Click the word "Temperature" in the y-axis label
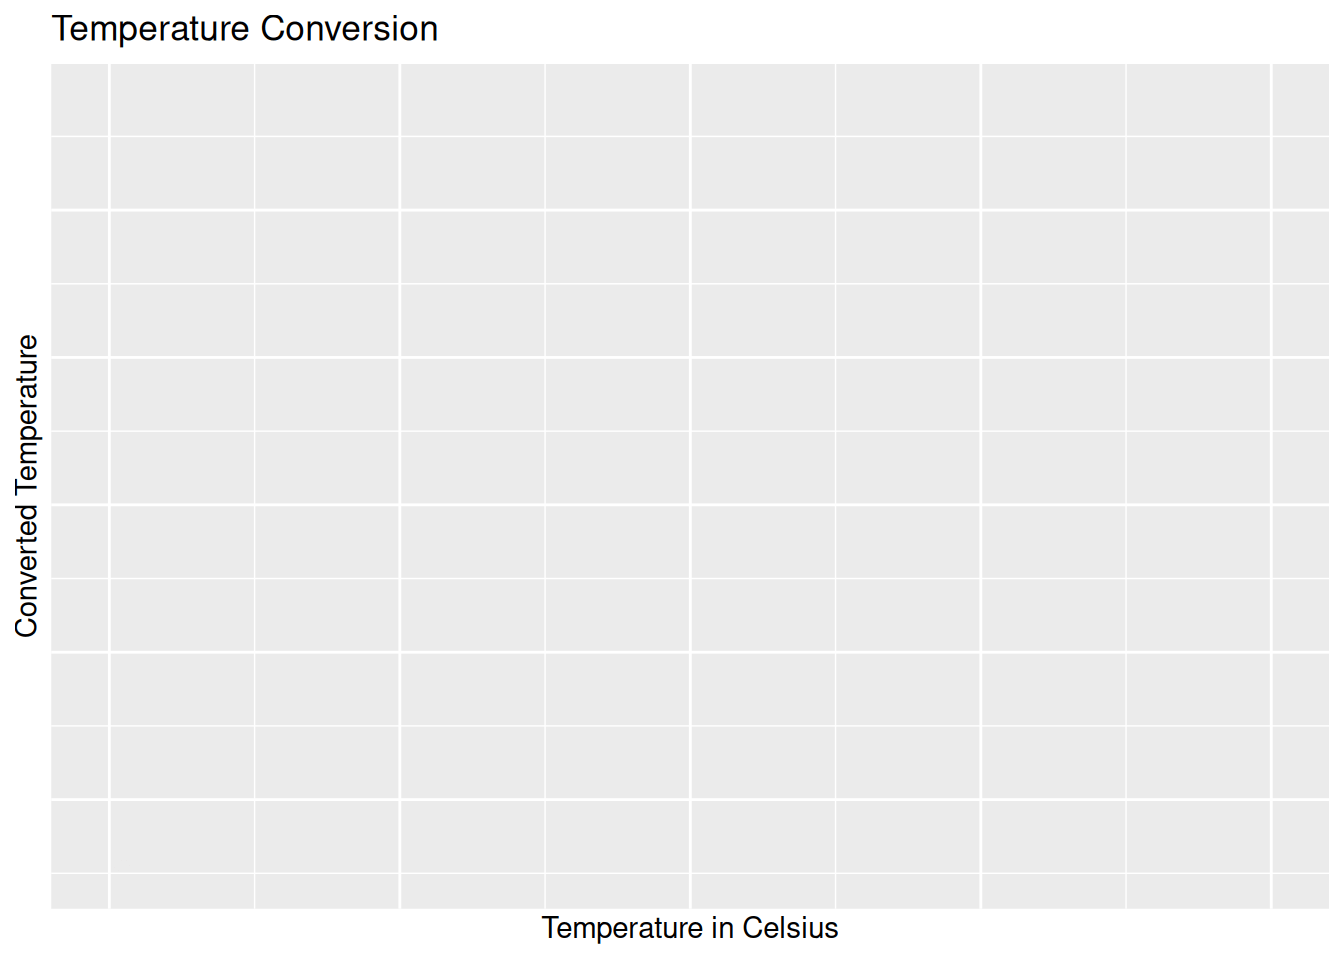1344x960 pixels. tap(27, 415)
